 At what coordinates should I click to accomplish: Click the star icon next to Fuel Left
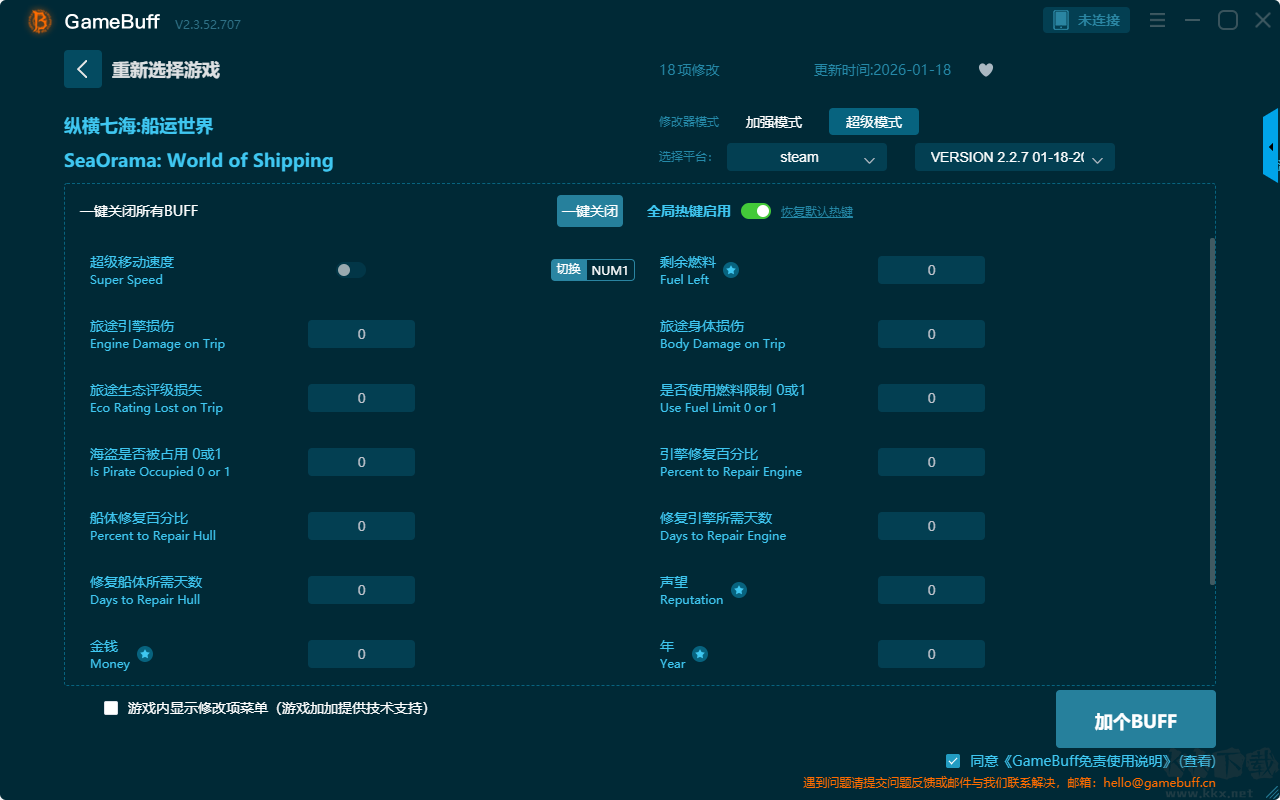[x=731, y=270]
